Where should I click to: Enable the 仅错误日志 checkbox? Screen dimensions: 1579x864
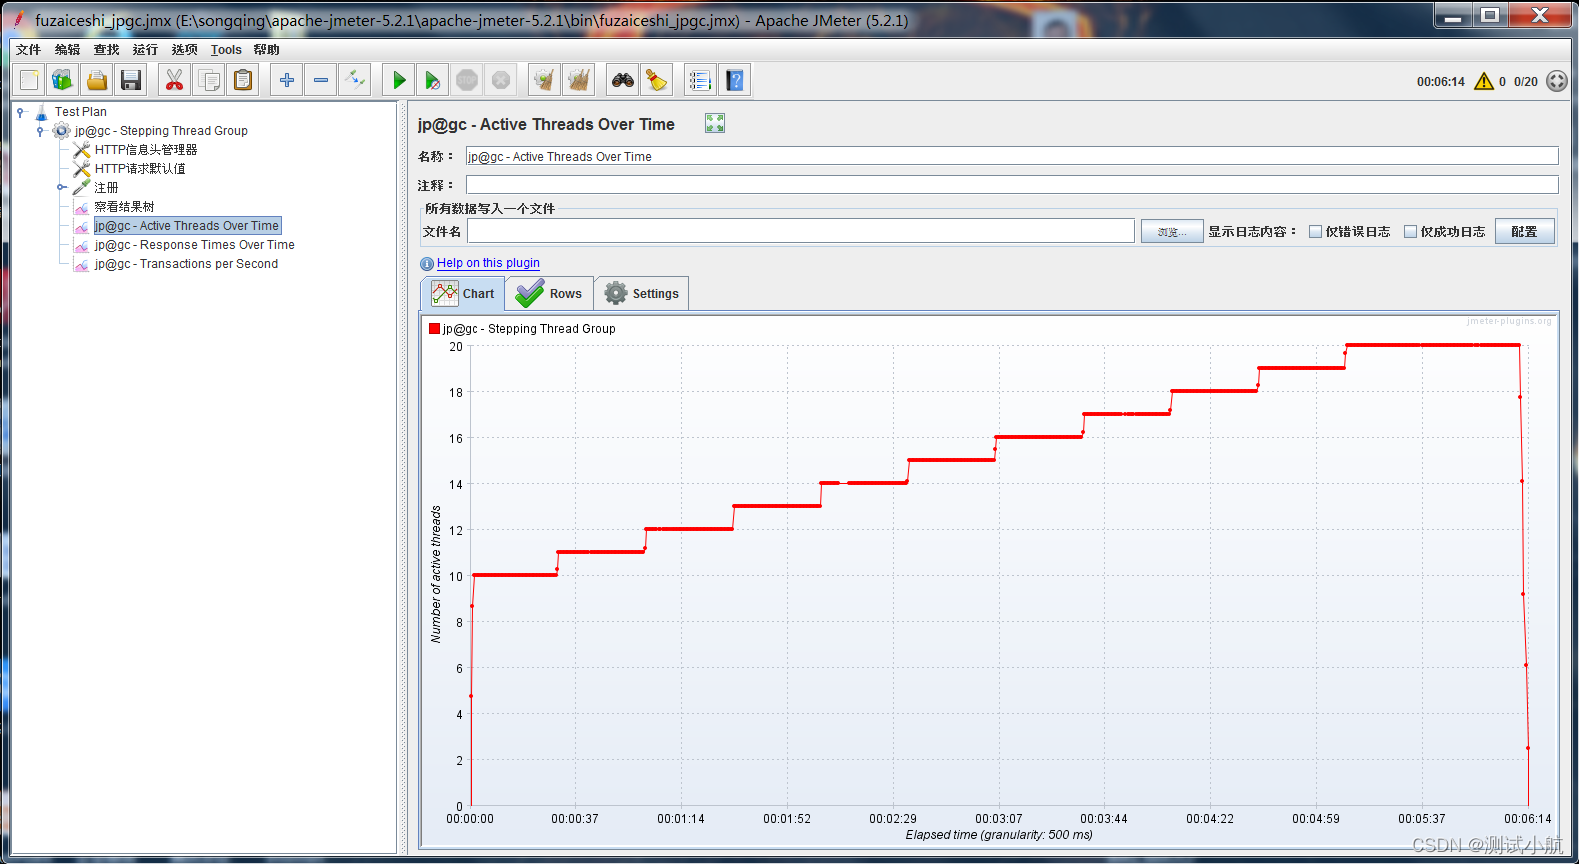click(1316, 232)
